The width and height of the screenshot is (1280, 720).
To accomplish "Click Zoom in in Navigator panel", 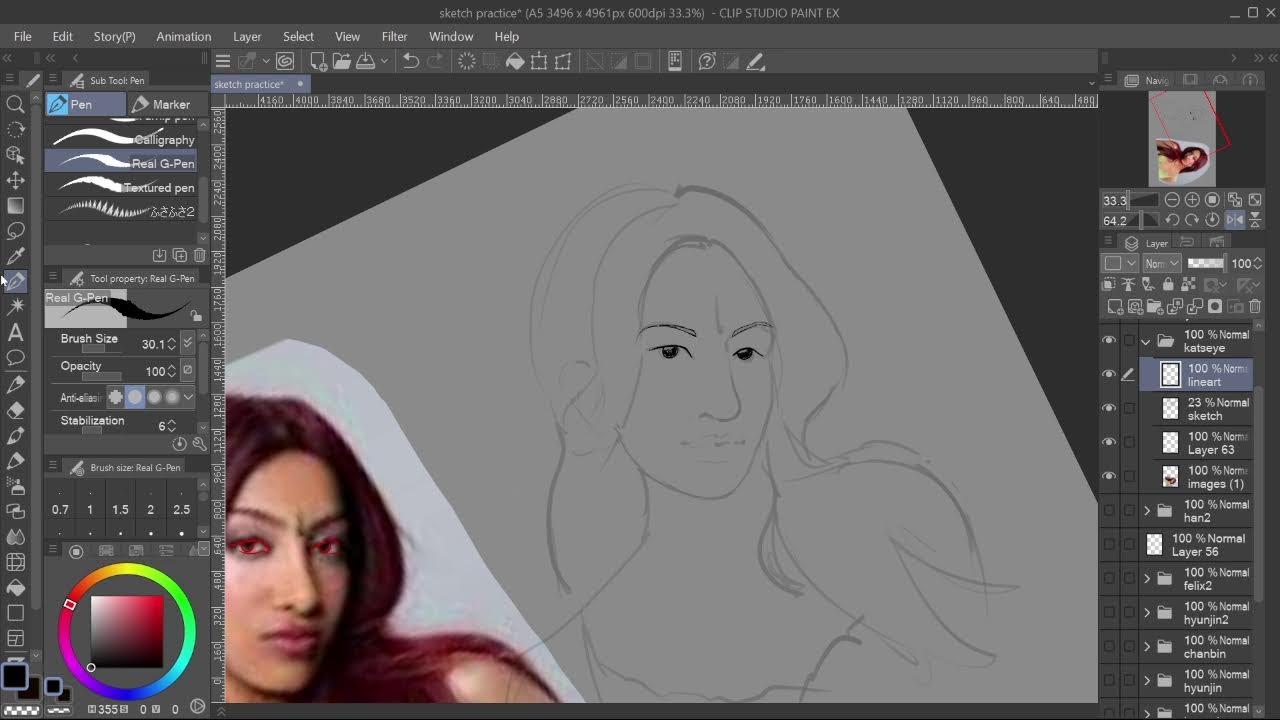I will (x=1192, y=200).
